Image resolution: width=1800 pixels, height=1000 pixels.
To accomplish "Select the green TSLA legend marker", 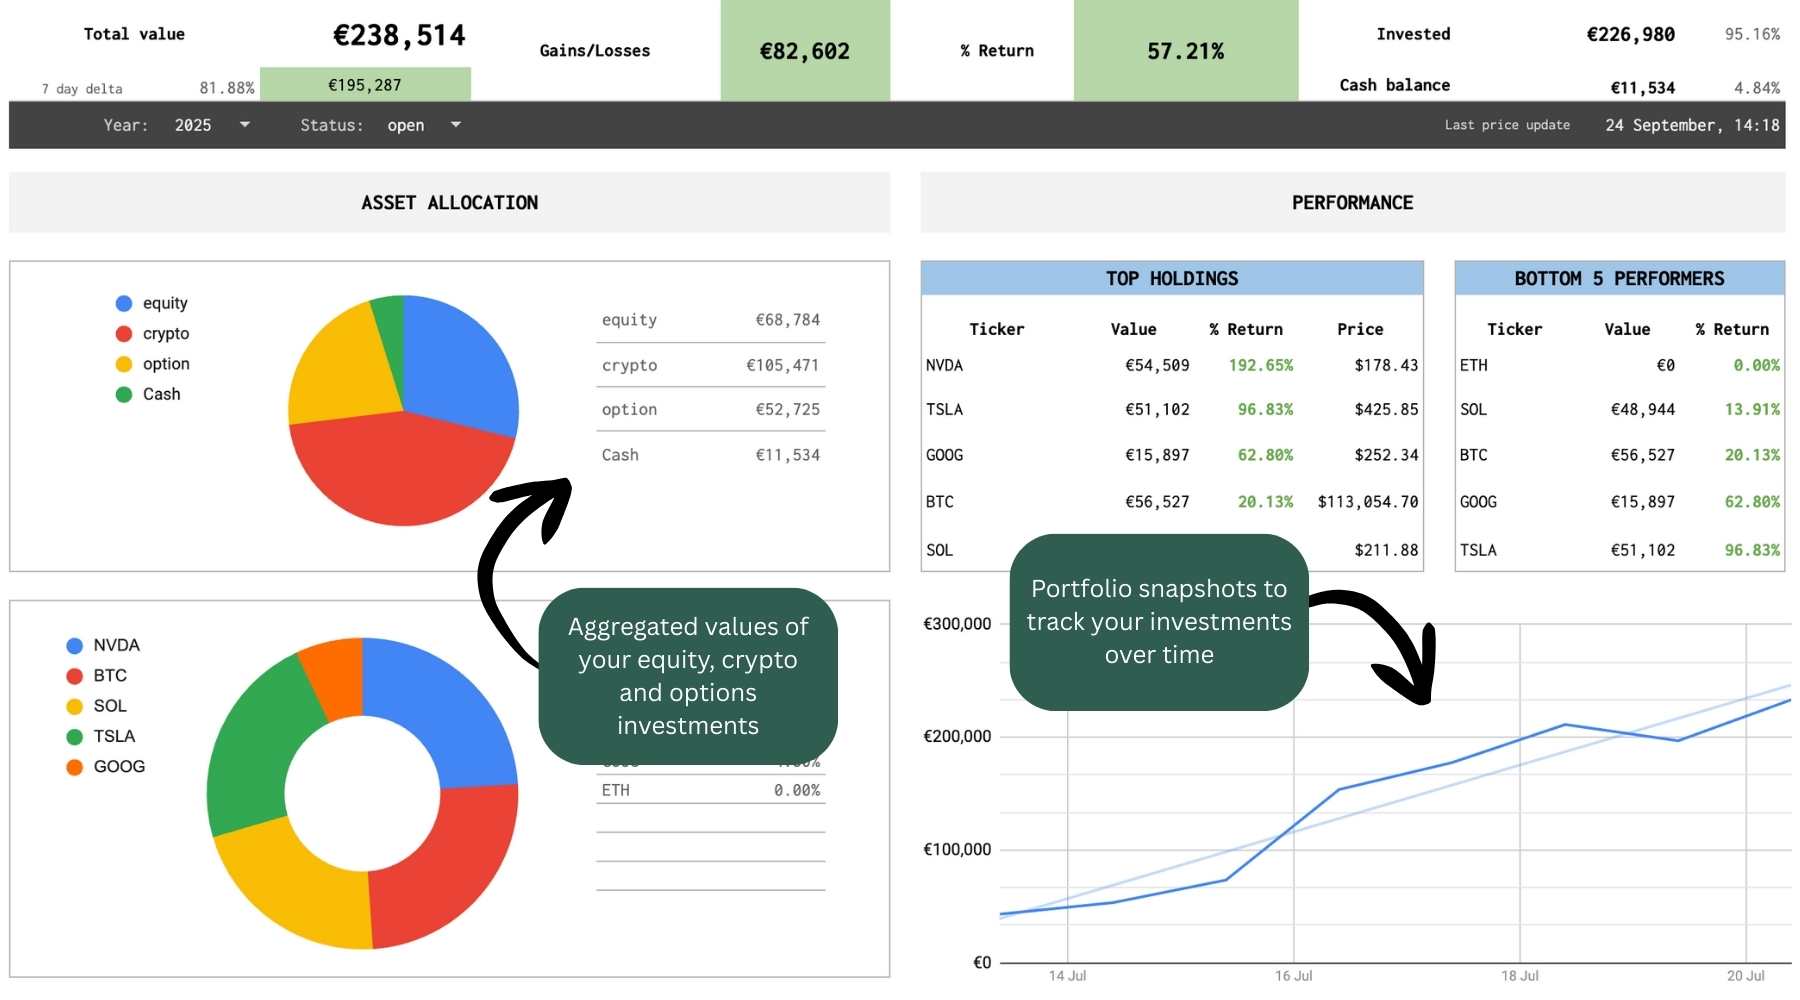I will 74,737.
